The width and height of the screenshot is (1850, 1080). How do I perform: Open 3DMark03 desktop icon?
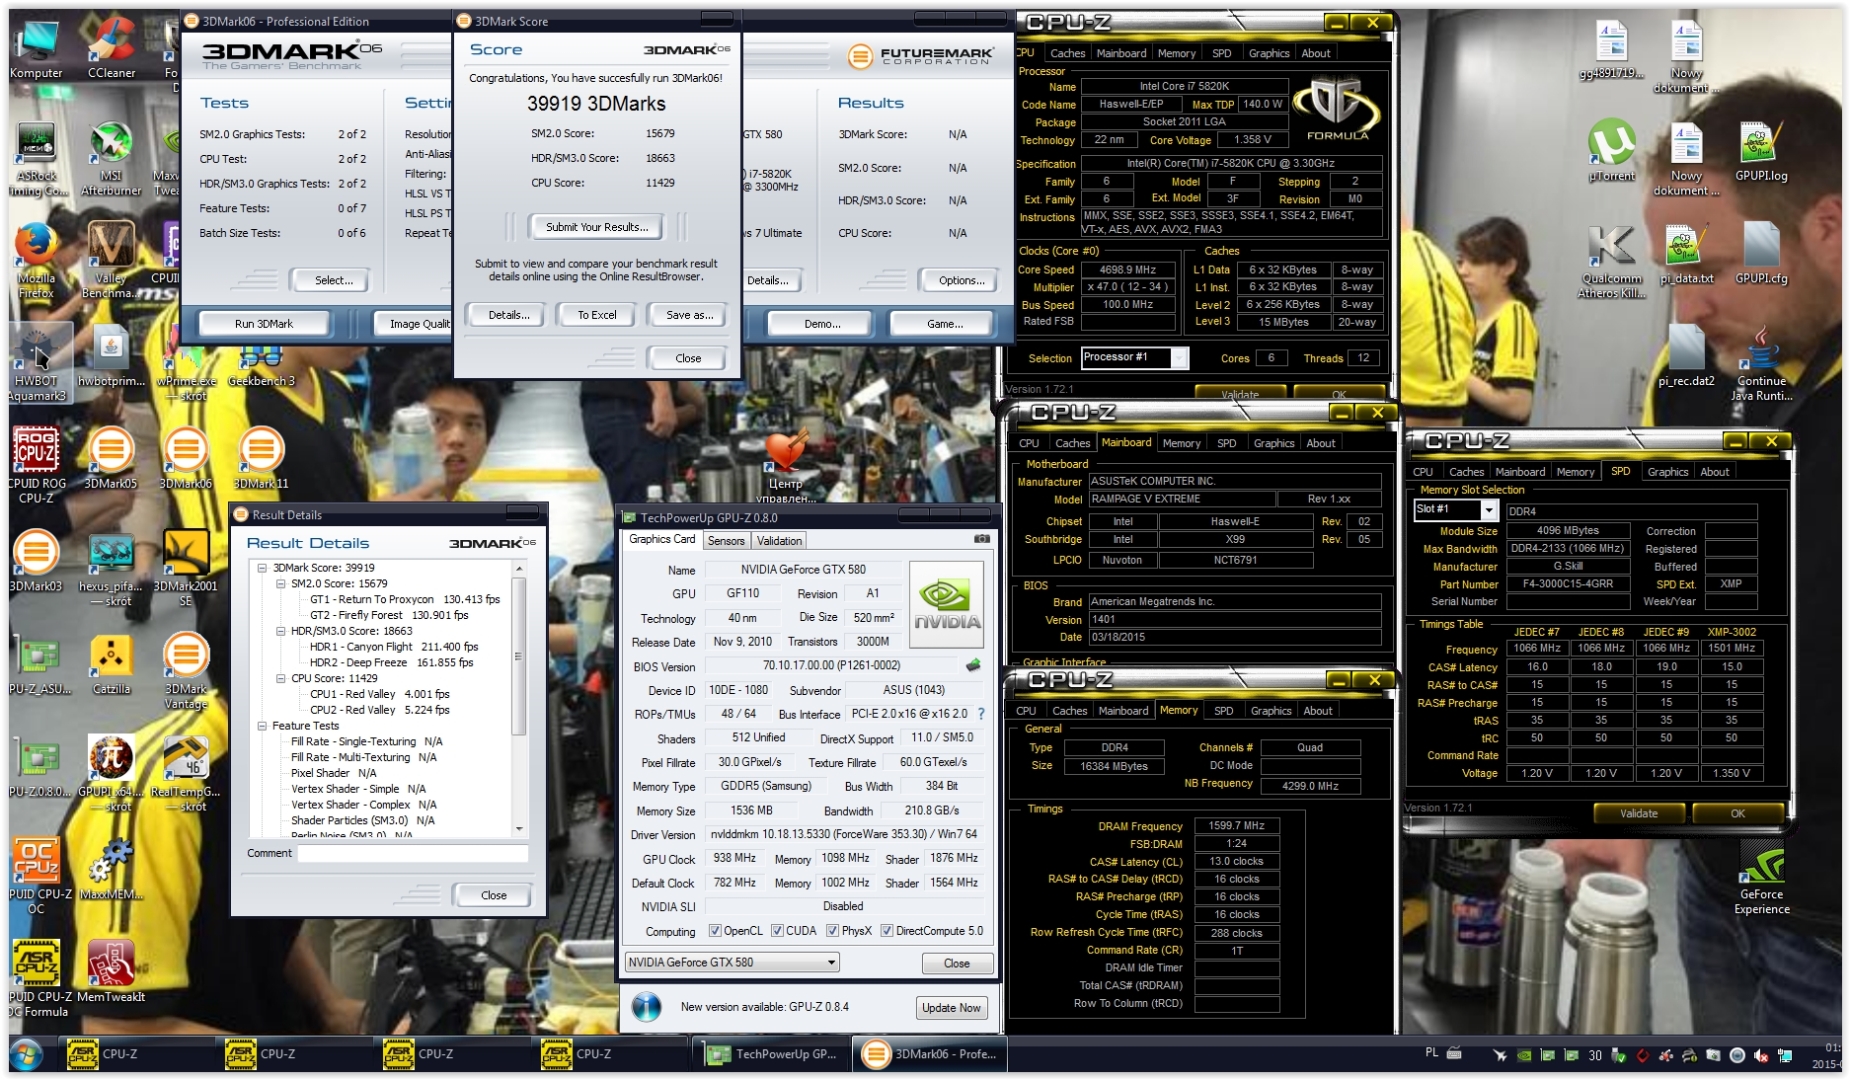click(x=36, y=561)
